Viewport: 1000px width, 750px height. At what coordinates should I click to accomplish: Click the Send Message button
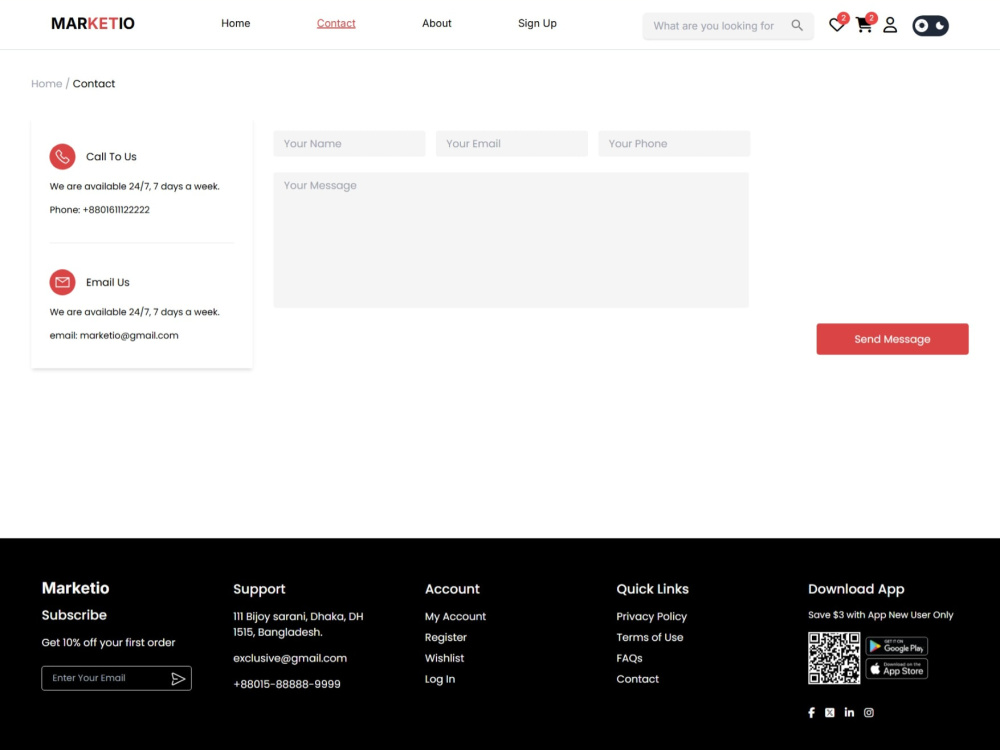(x=892, y=339)
